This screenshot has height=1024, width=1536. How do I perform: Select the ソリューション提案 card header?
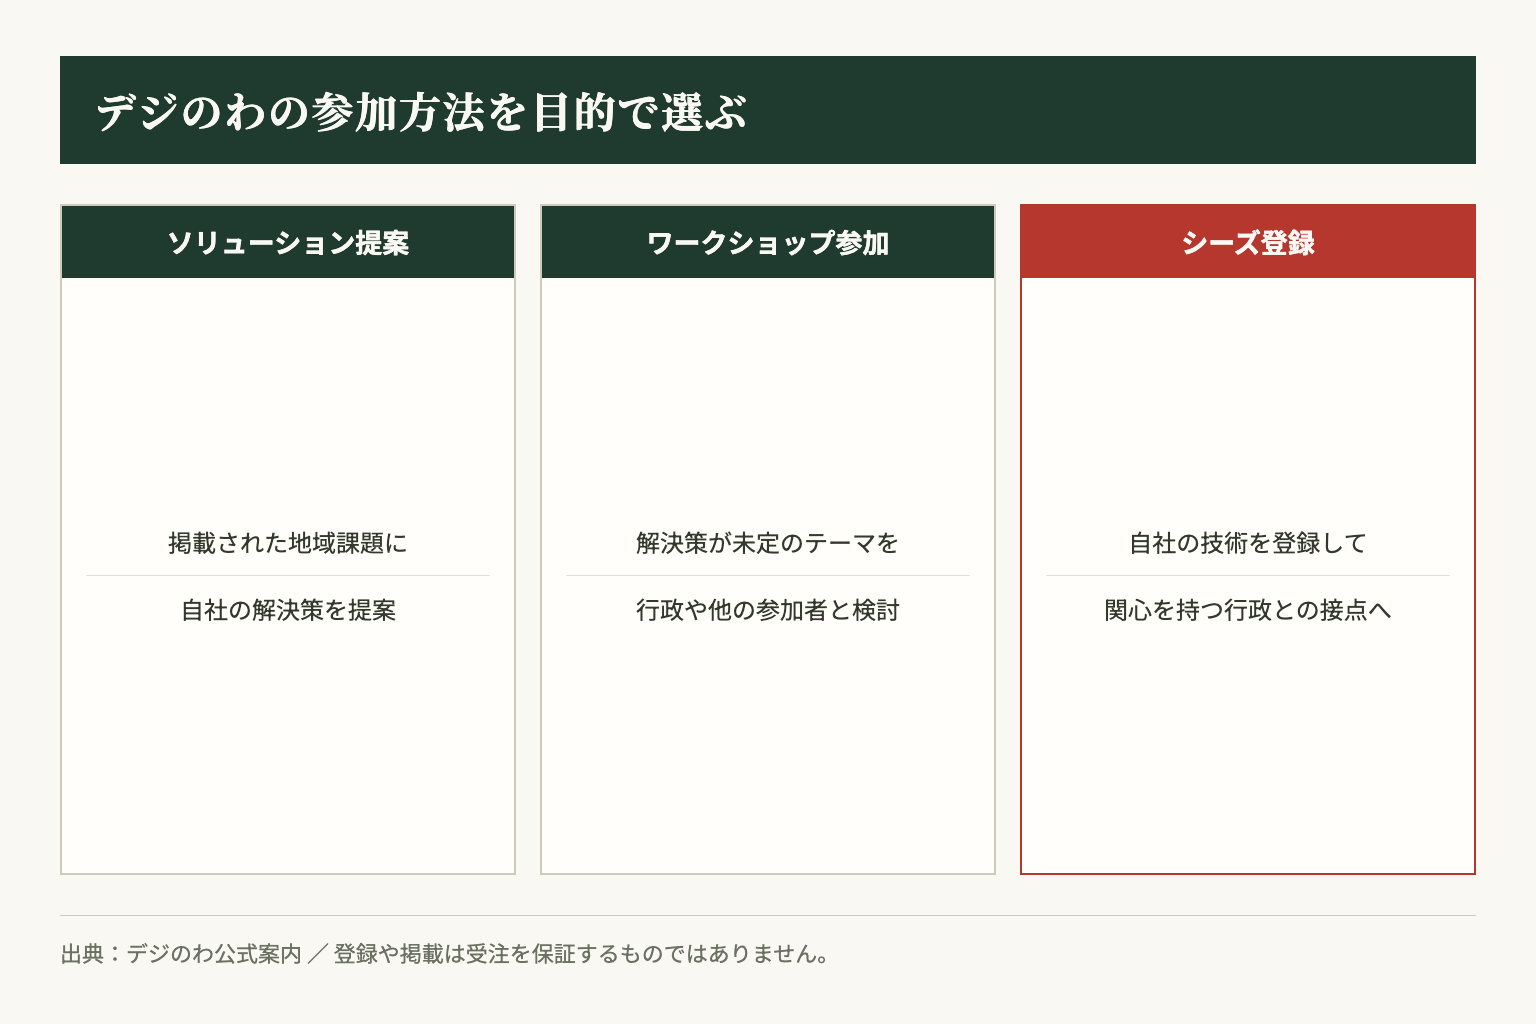click(x=288, y=242)
